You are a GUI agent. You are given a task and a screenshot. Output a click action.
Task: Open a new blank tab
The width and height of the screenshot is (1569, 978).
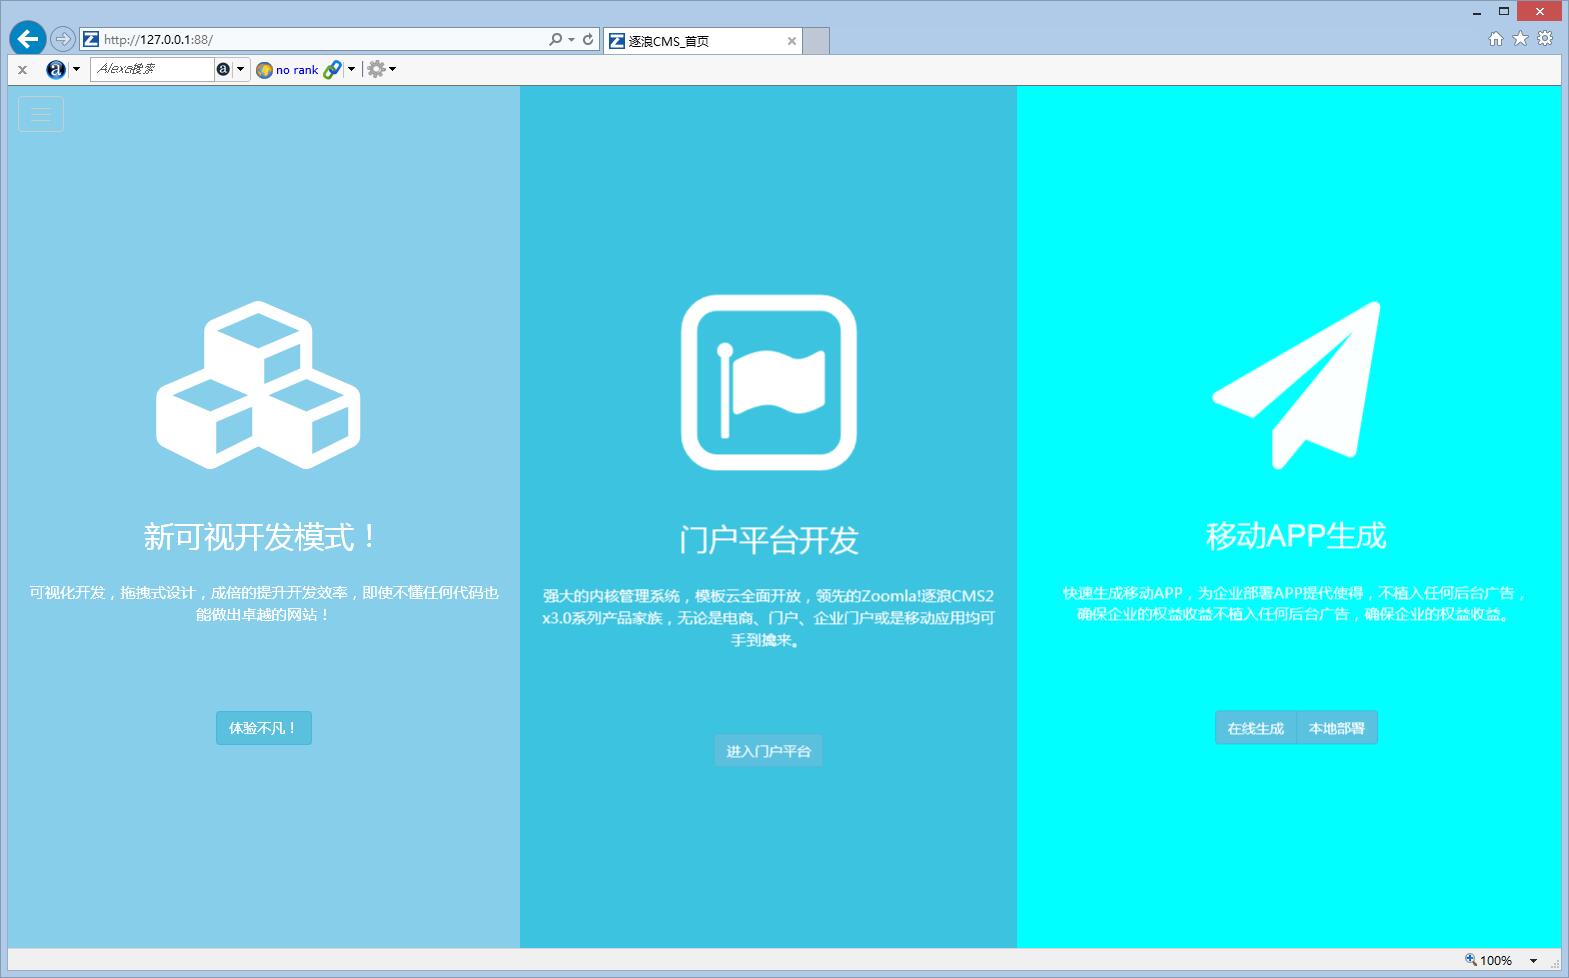(817, 41)
